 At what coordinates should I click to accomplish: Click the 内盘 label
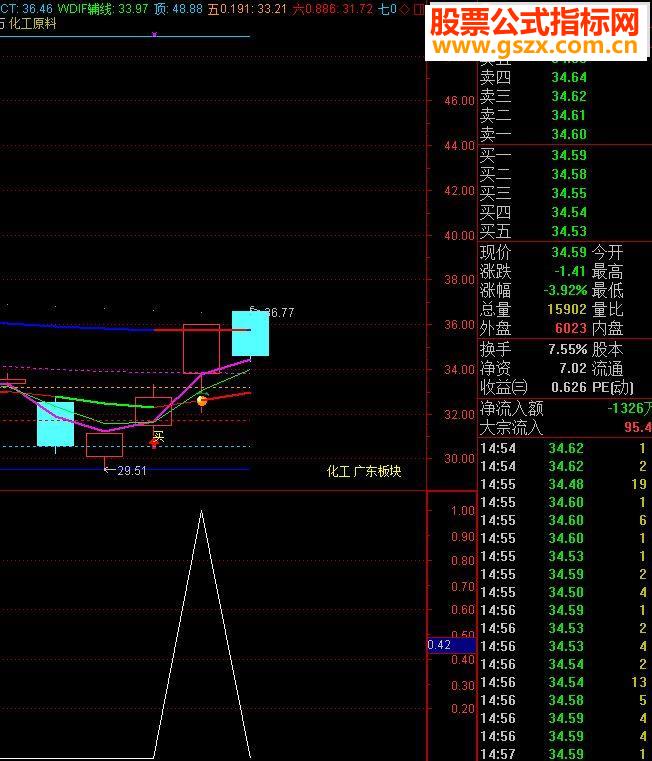(x=608, y=329)
